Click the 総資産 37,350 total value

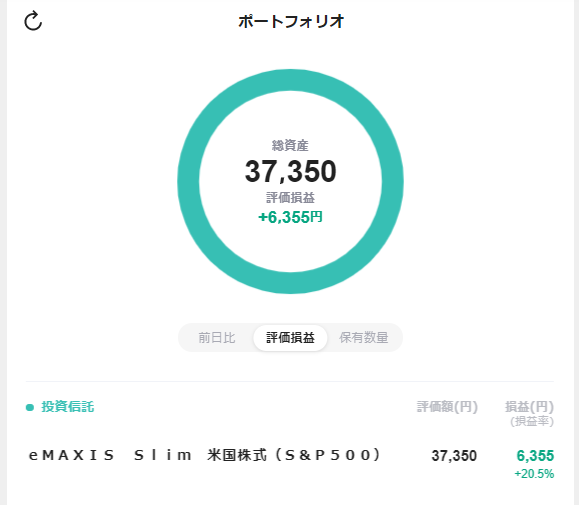[291, 171]
